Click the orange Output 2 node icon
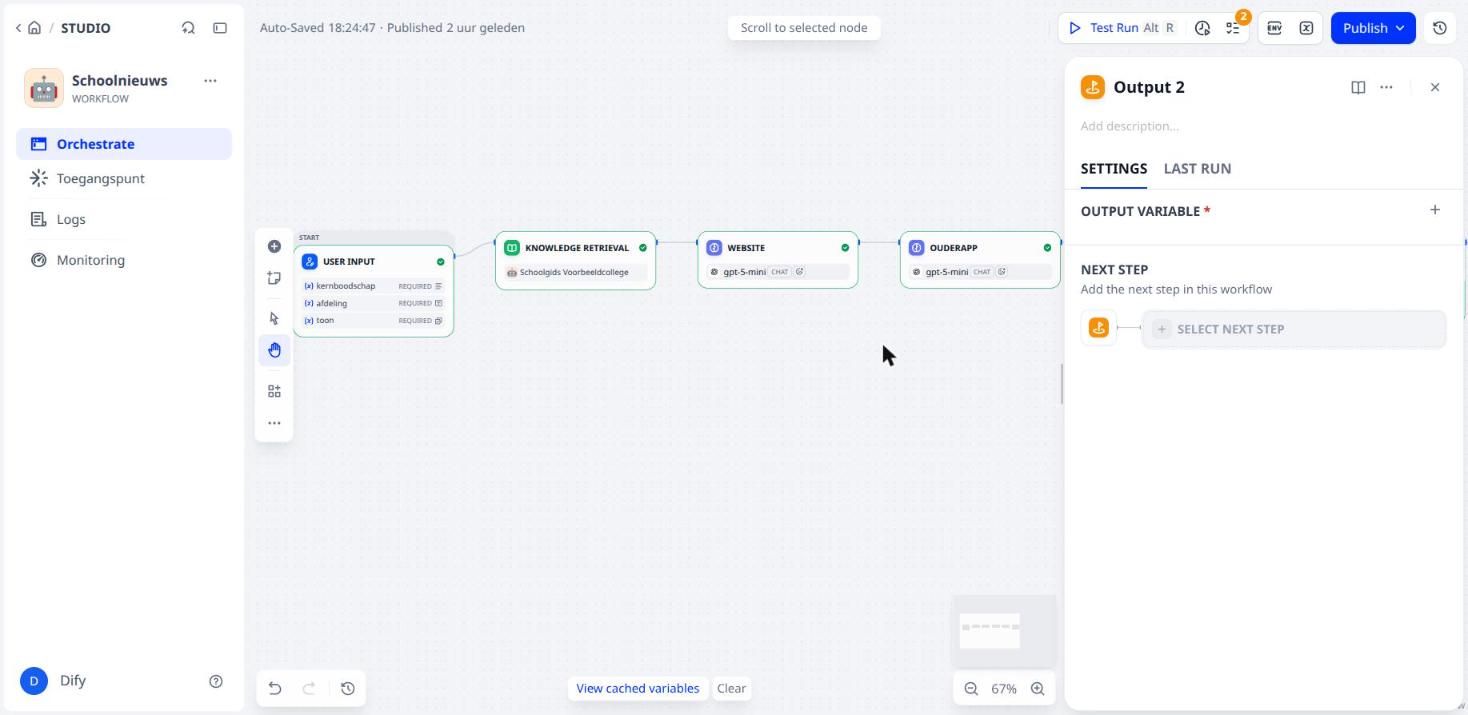1468x715 pixels. pos(1093,87)
